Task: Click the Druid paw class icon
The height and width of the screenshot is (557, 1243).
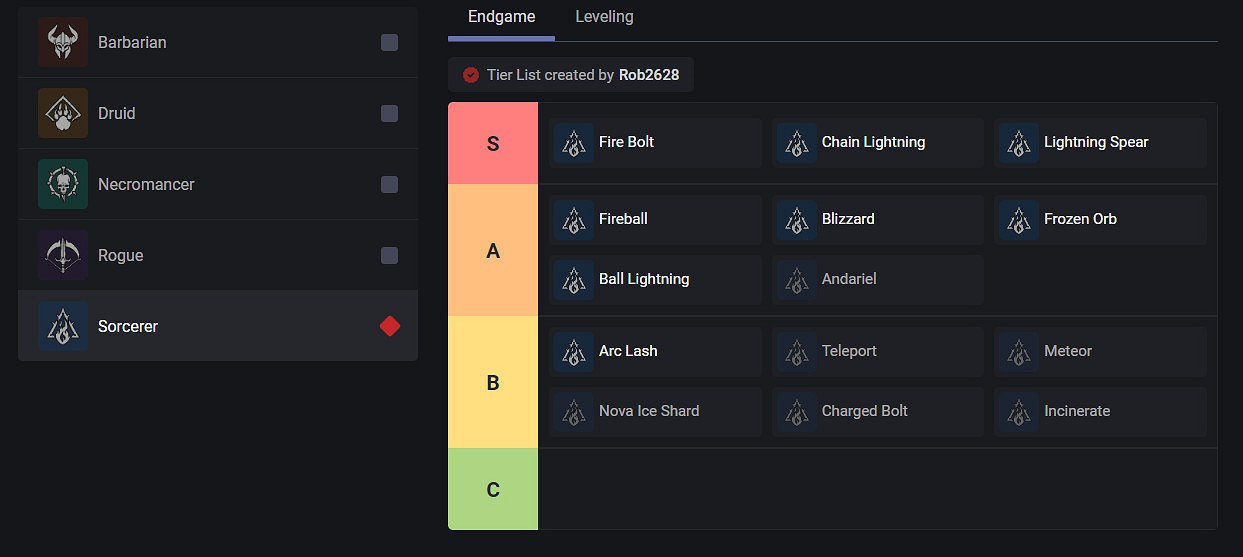Action: 63,113
